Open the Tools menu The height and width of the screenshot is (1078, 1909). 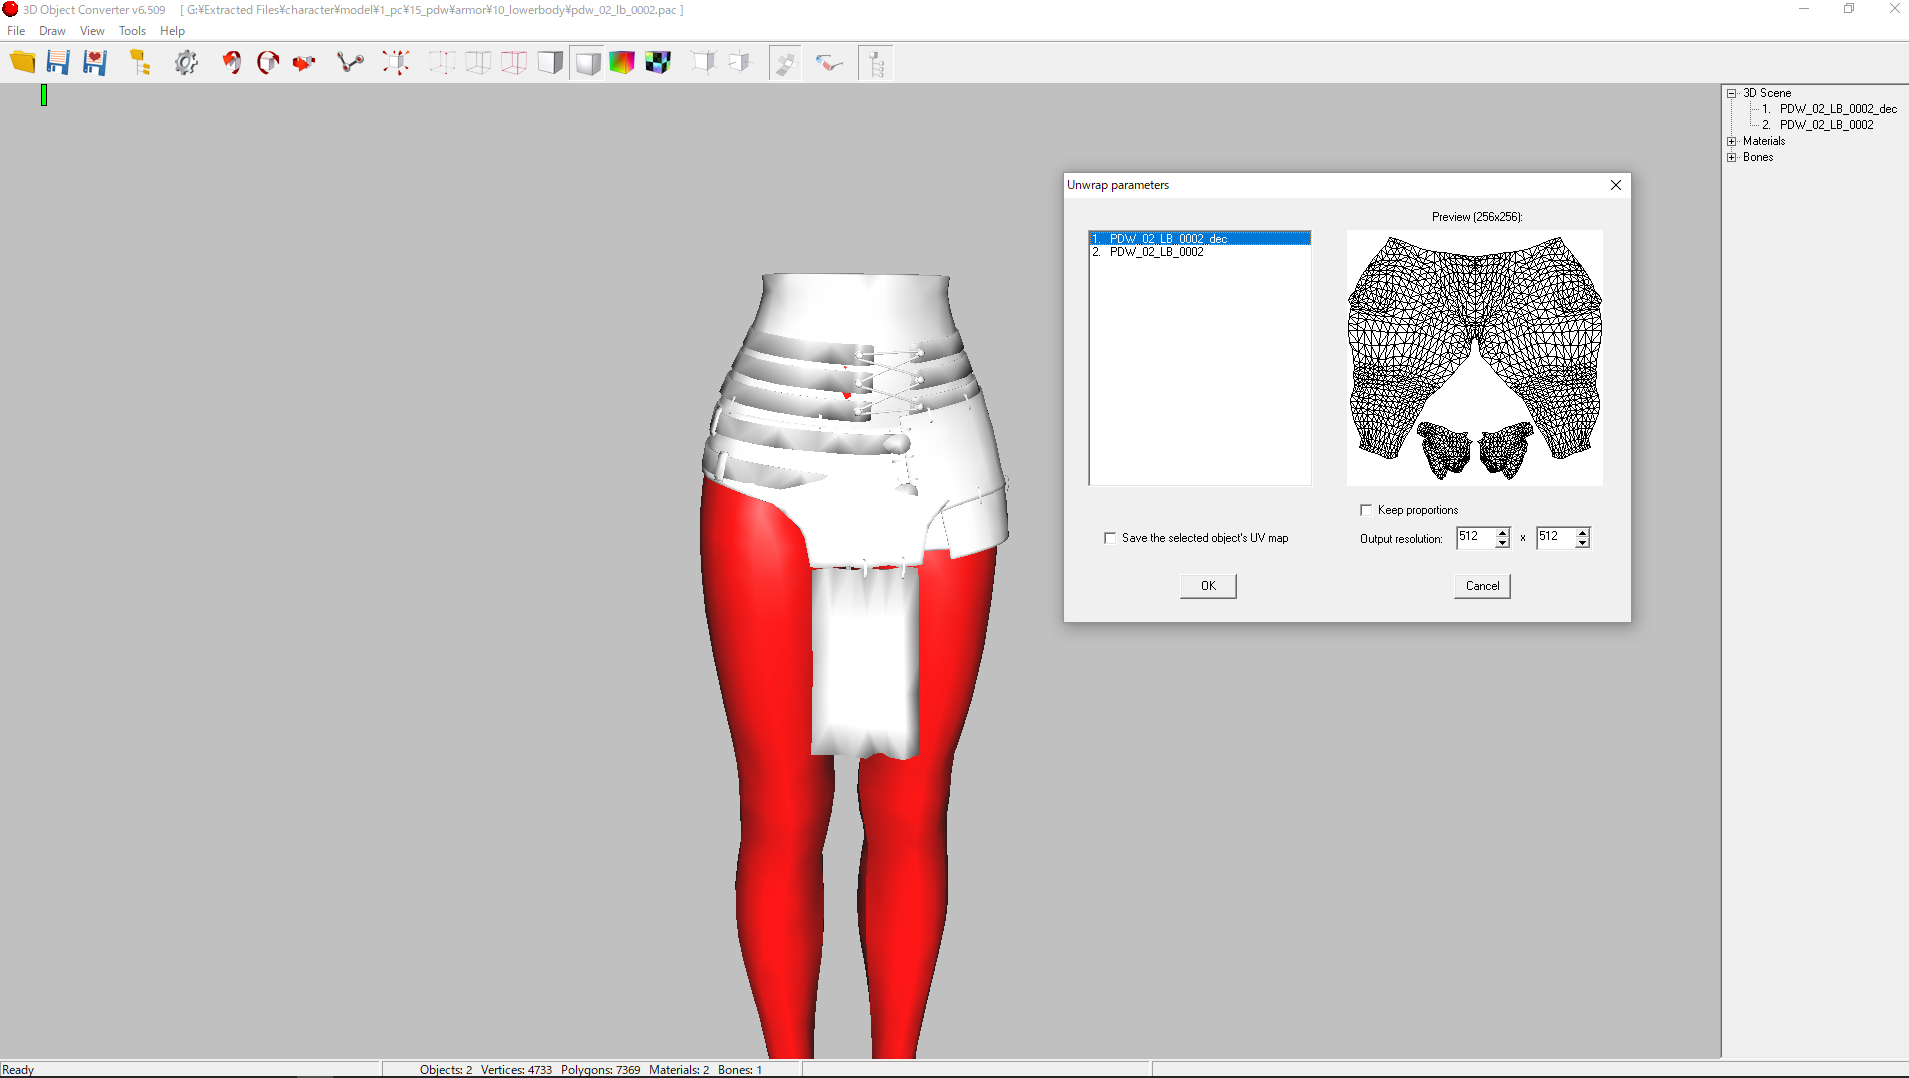132,31
